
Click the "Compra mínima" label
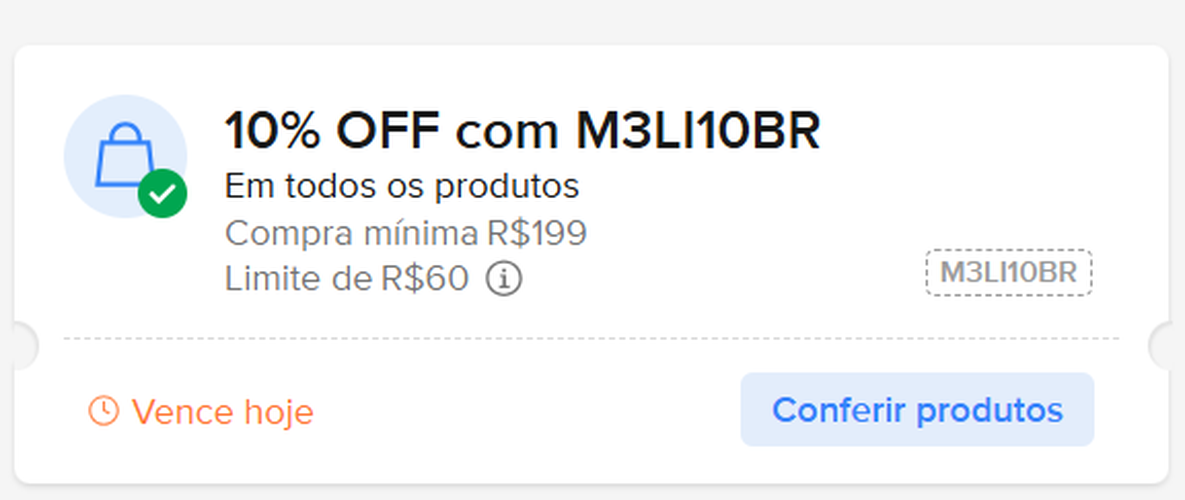(351, 233)
